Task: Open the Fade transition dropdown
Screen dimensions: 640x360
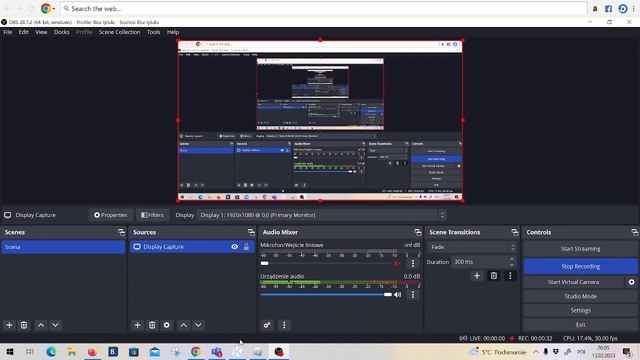Action: pyautogui.click(x=473, y=247)
